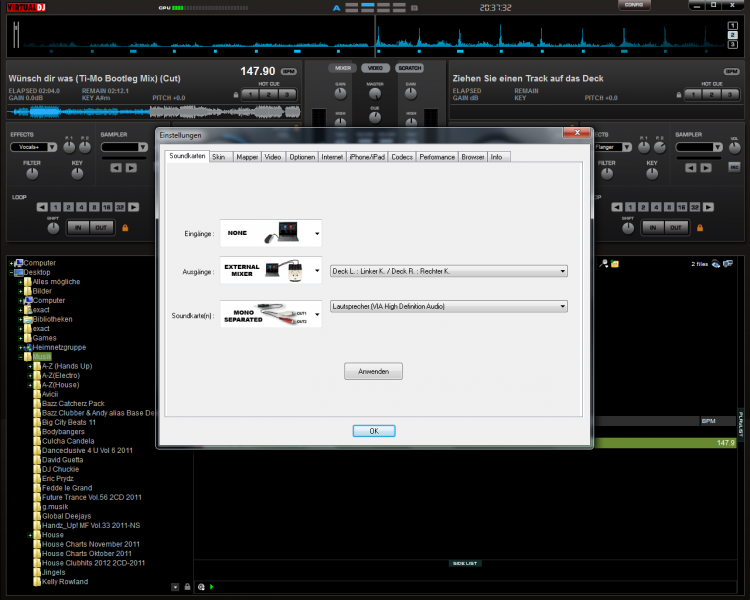Select the MIXER panel button
Viewport: 750px width, 600px height.
[342, 68]
